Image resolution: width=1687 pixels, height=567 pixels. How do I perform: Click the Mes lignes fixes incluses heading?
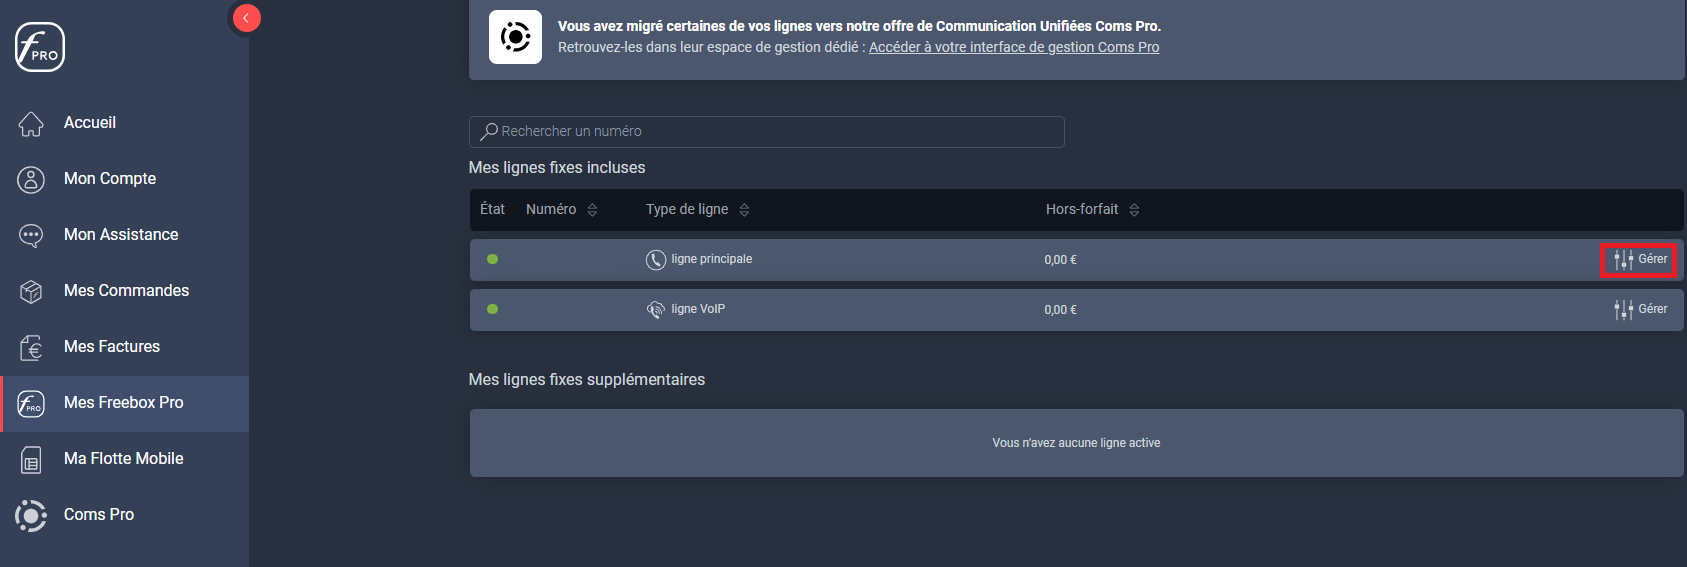coord(557,167)
